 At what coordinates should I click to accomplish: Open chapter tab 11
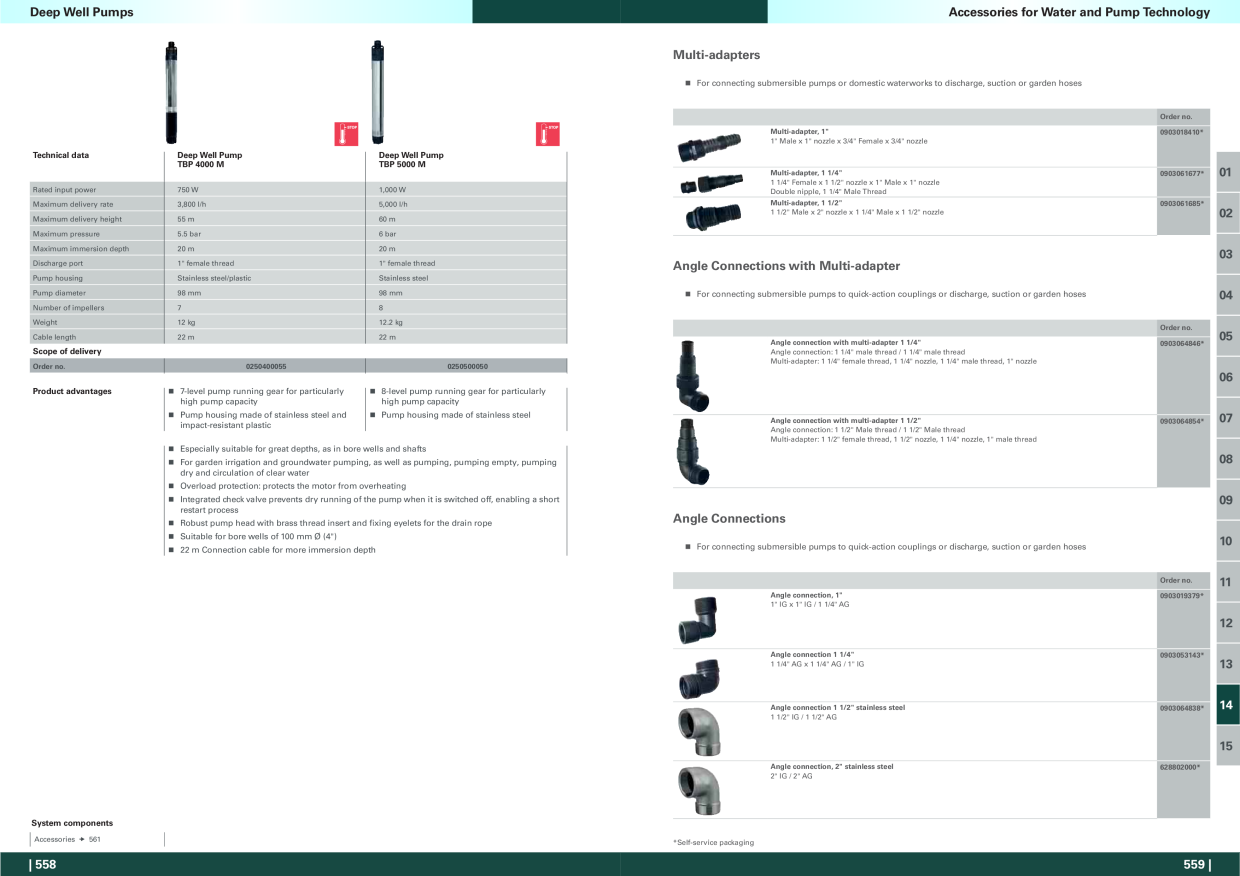pos(1226,582)
